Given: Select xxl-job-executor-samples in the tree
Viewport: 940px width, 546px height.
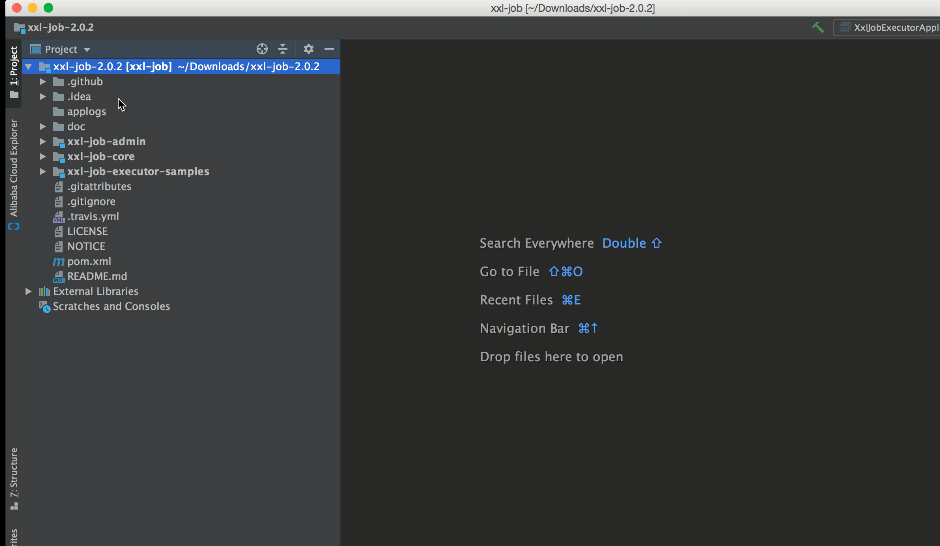Looking at the screenshot, I should coord(138,171).
